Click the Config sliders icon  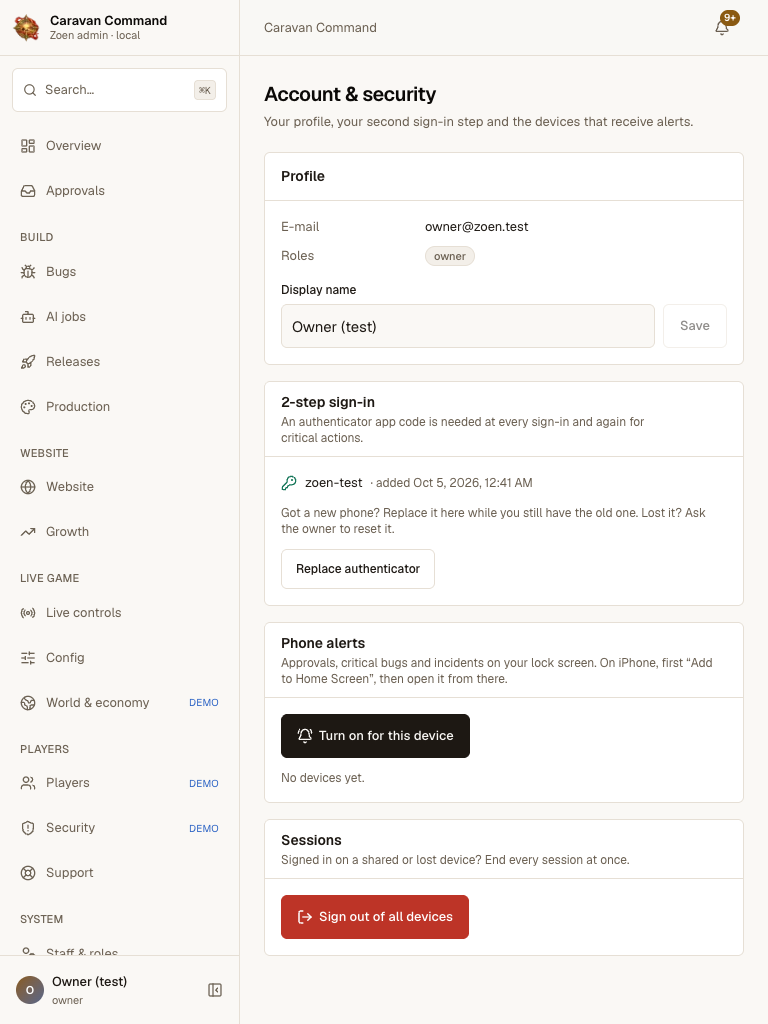(28, 658)
